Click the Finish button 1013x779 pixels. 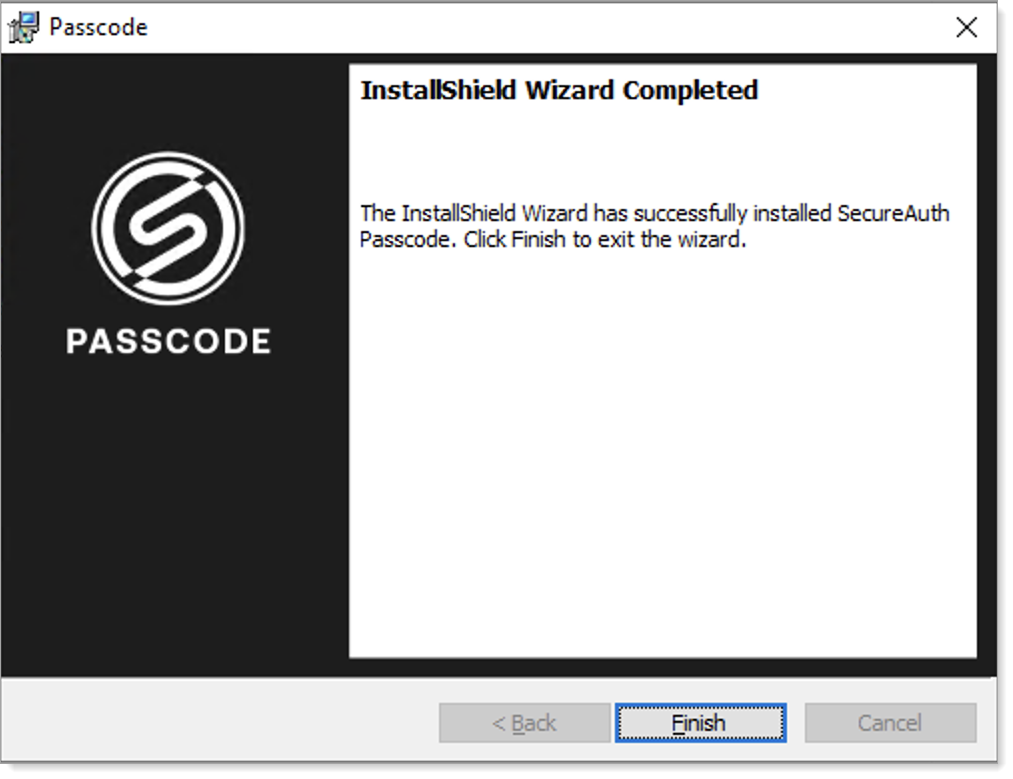[x=700, y=723]
